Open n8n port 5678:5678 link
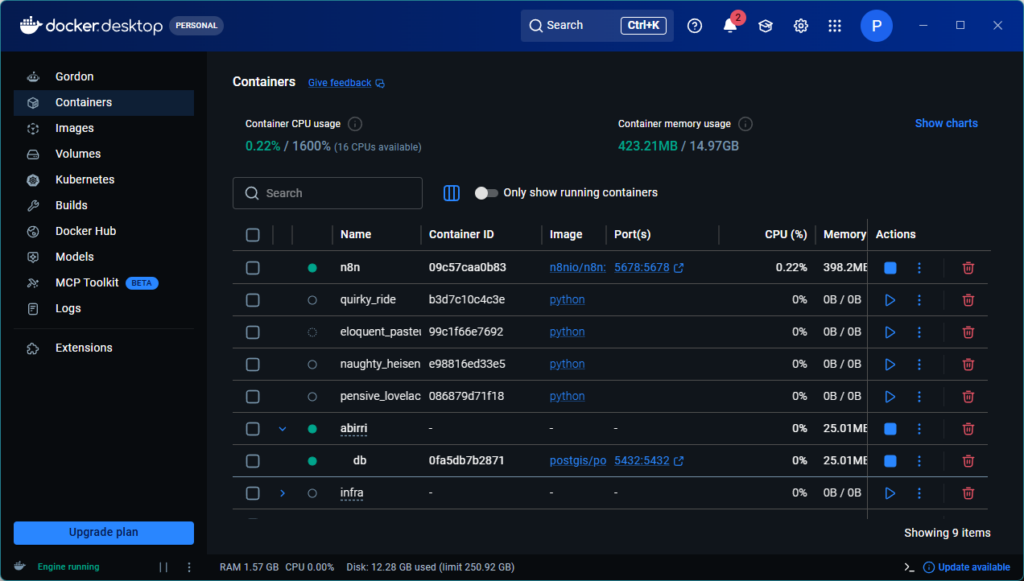Screen dimensions: 1024x581 pyautogui.click(x=648, y=268)
